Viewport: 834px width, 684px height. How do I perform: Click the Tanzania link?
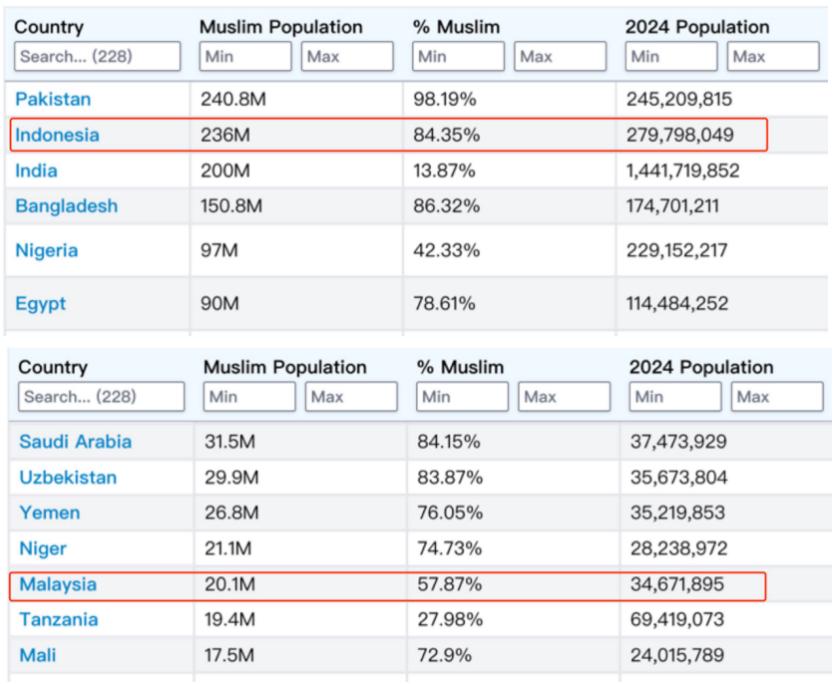pos(58,620)
